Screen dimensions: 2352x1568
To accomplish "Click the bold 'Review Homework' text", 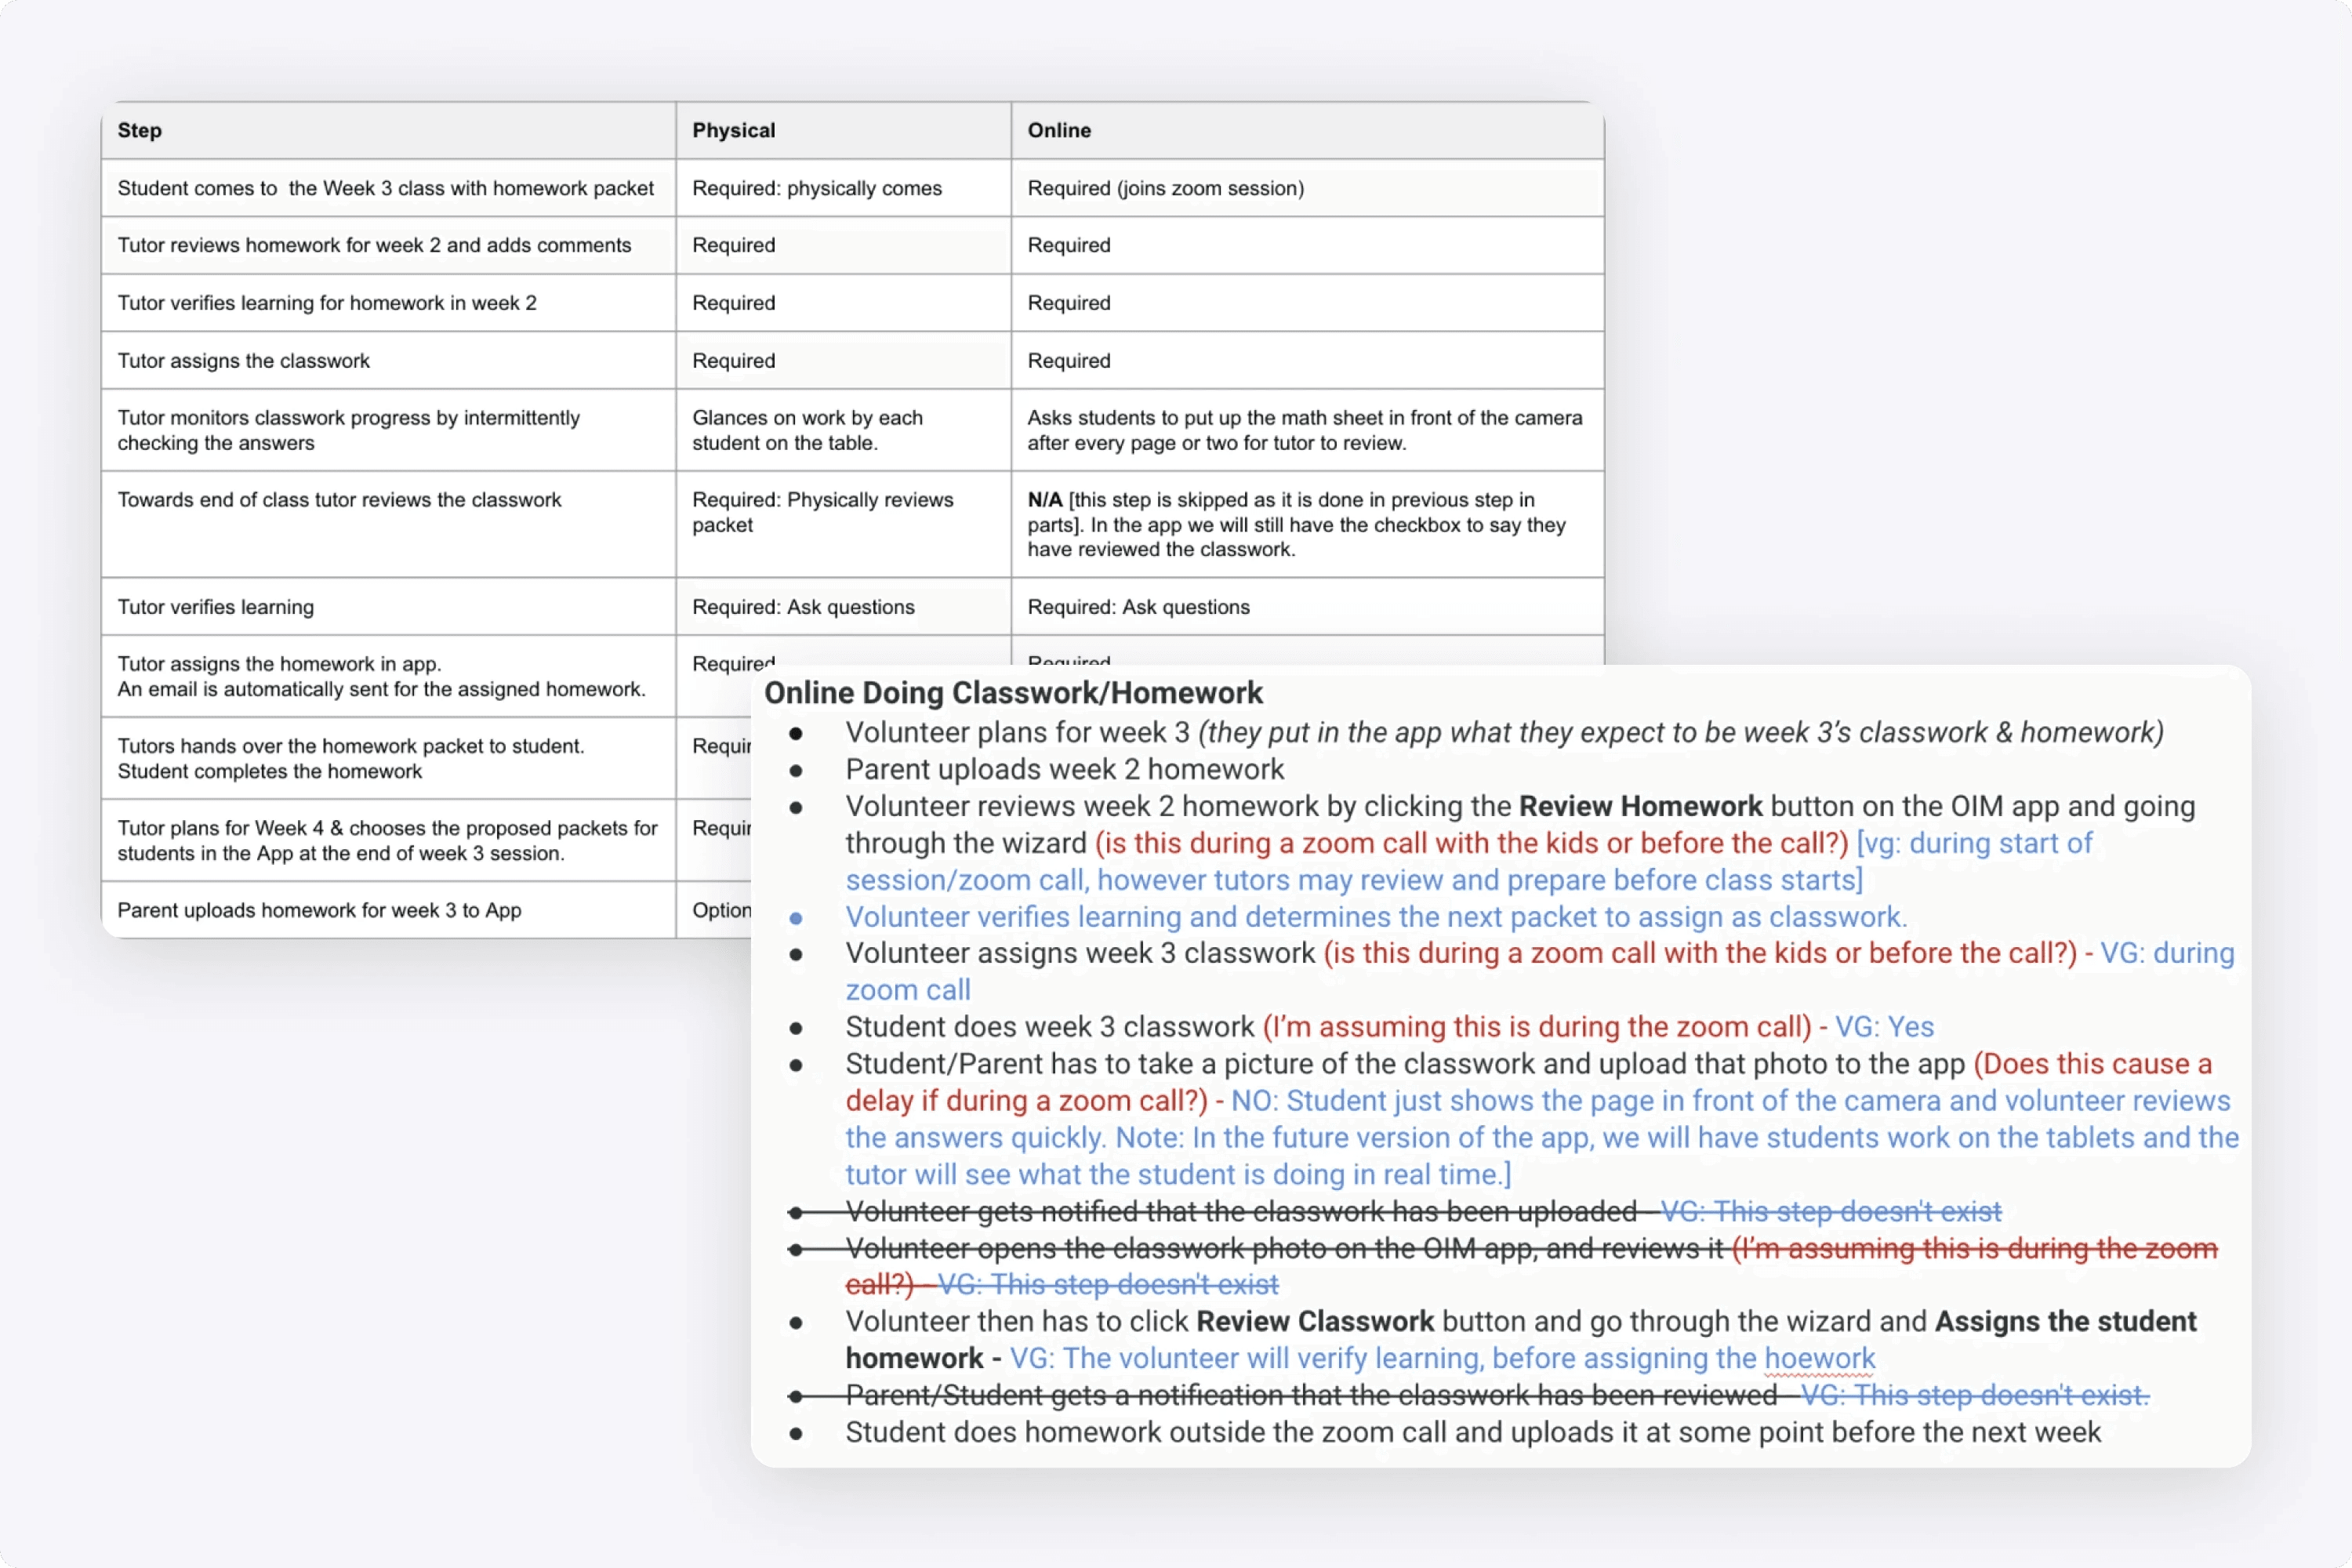I will tap(1640, 806).
